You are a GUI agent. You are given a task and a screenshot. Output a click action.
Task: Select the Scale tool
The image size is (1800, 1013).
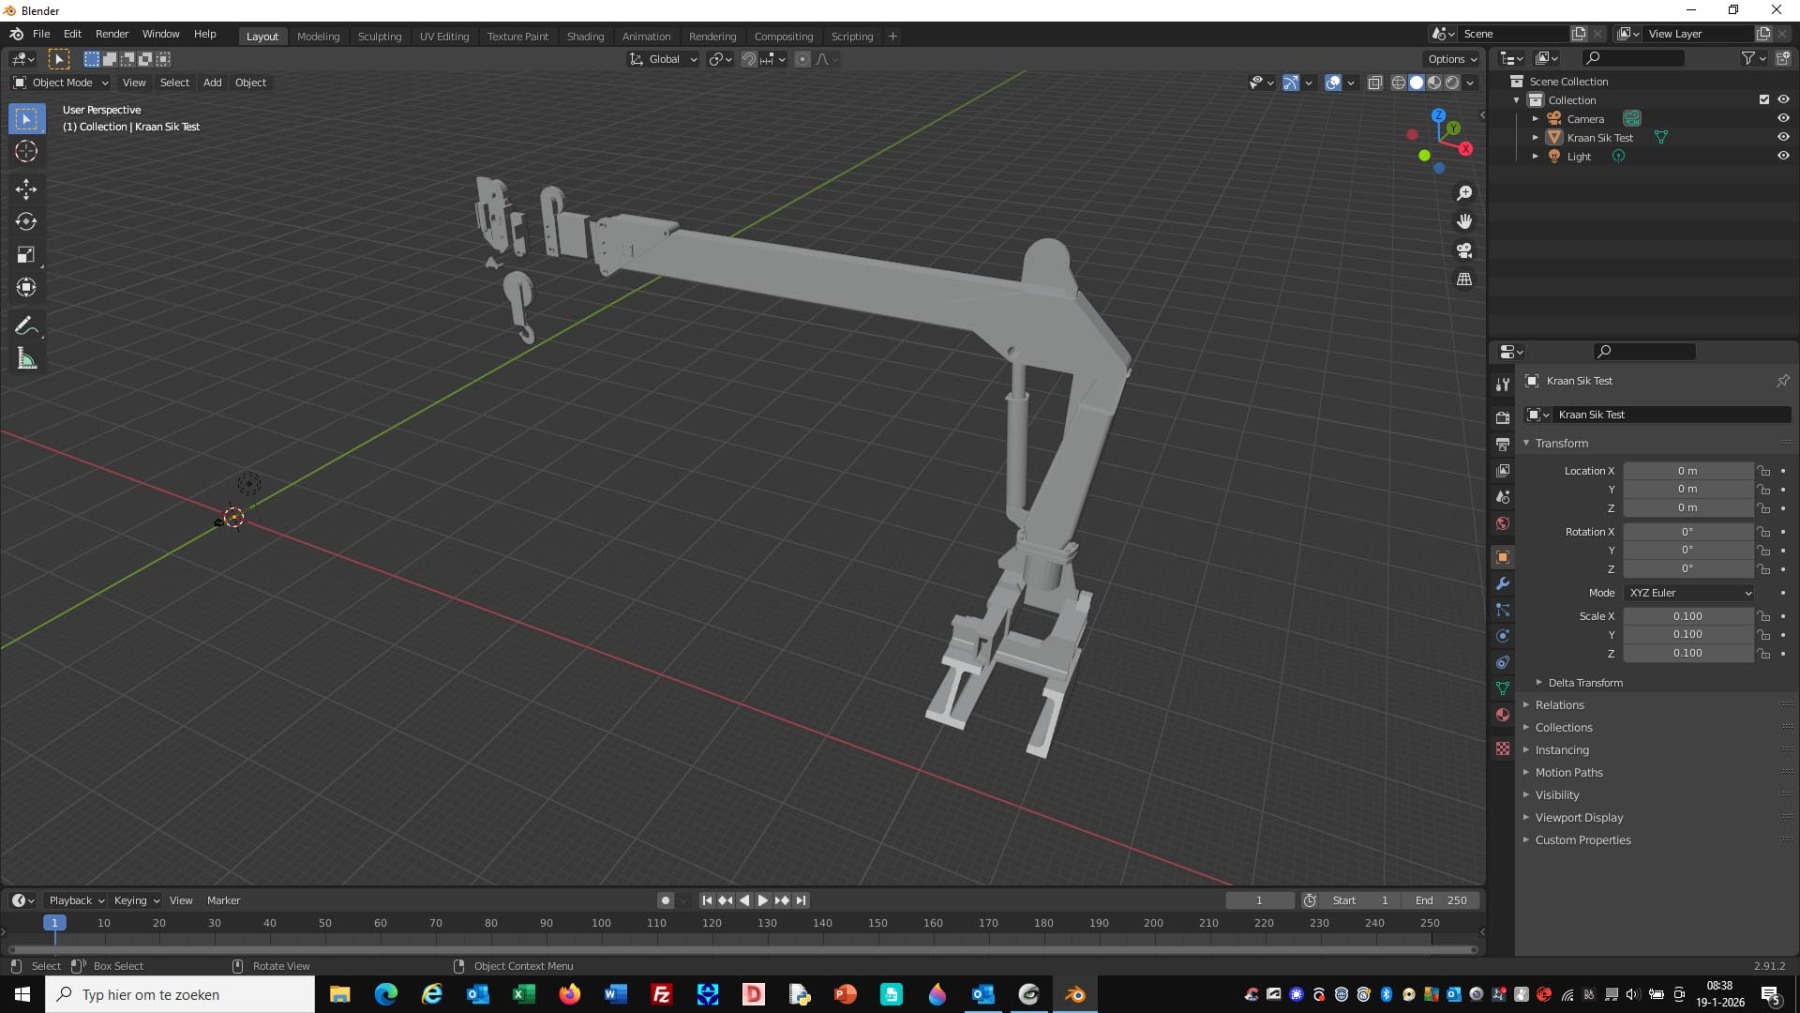tap(26, 255)
